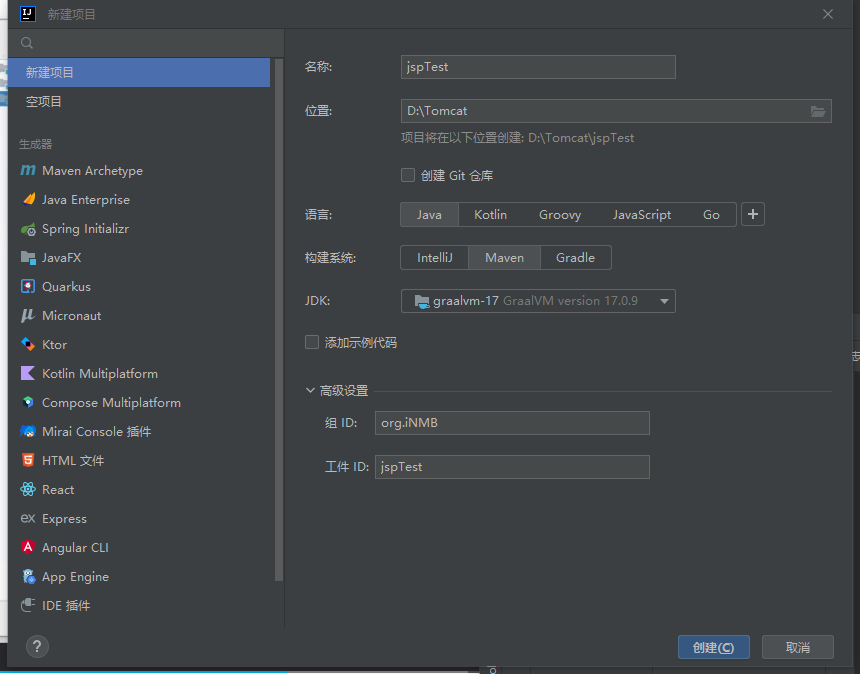860x674 pixels.
Task: Toggle the add sample code checkbox
Action: tap(312, 342)
